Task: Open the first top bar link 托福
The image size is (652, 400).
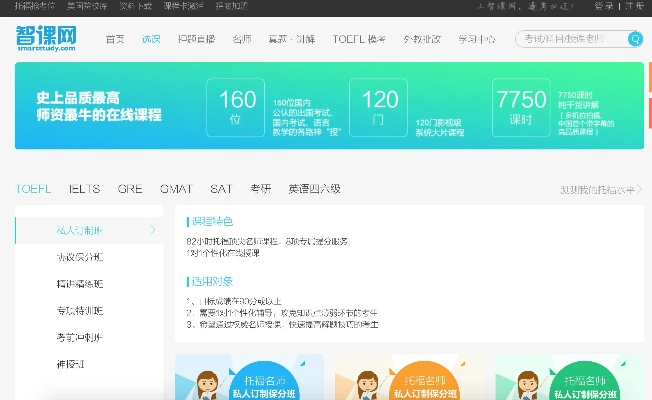Action: pos(35,6)
